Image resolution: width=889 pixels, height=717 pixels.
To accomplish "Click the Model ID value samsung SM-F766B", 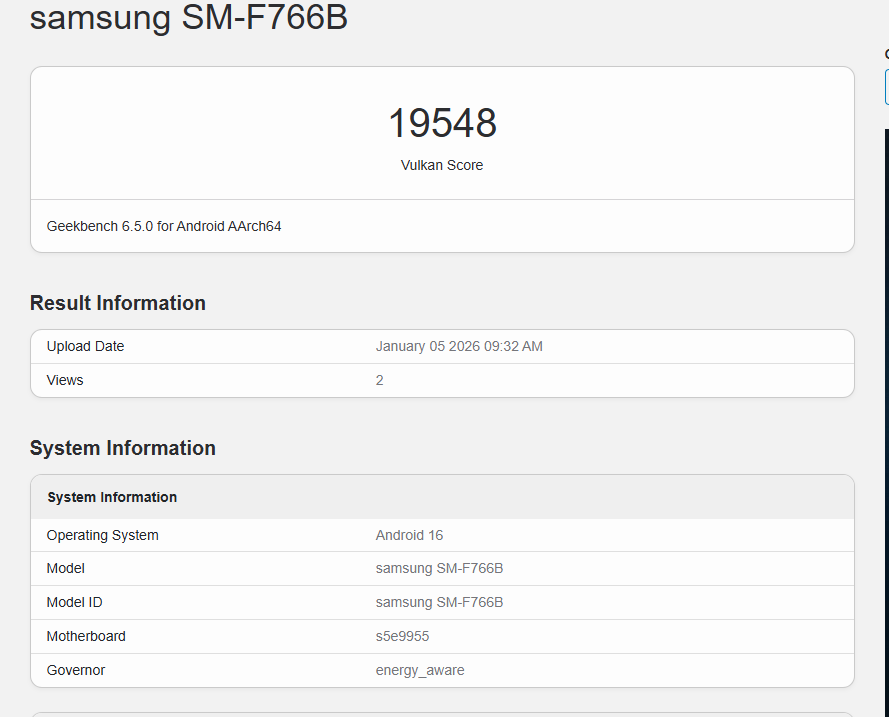I will pos(439,602).
